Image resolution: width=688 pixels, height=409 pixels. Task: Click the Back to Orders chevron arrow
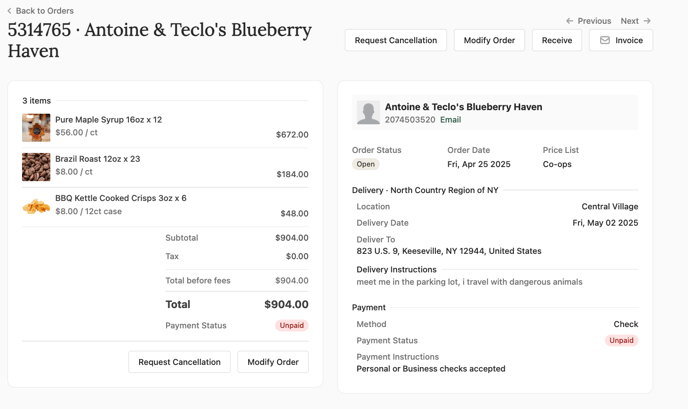[x=10, y=11]
